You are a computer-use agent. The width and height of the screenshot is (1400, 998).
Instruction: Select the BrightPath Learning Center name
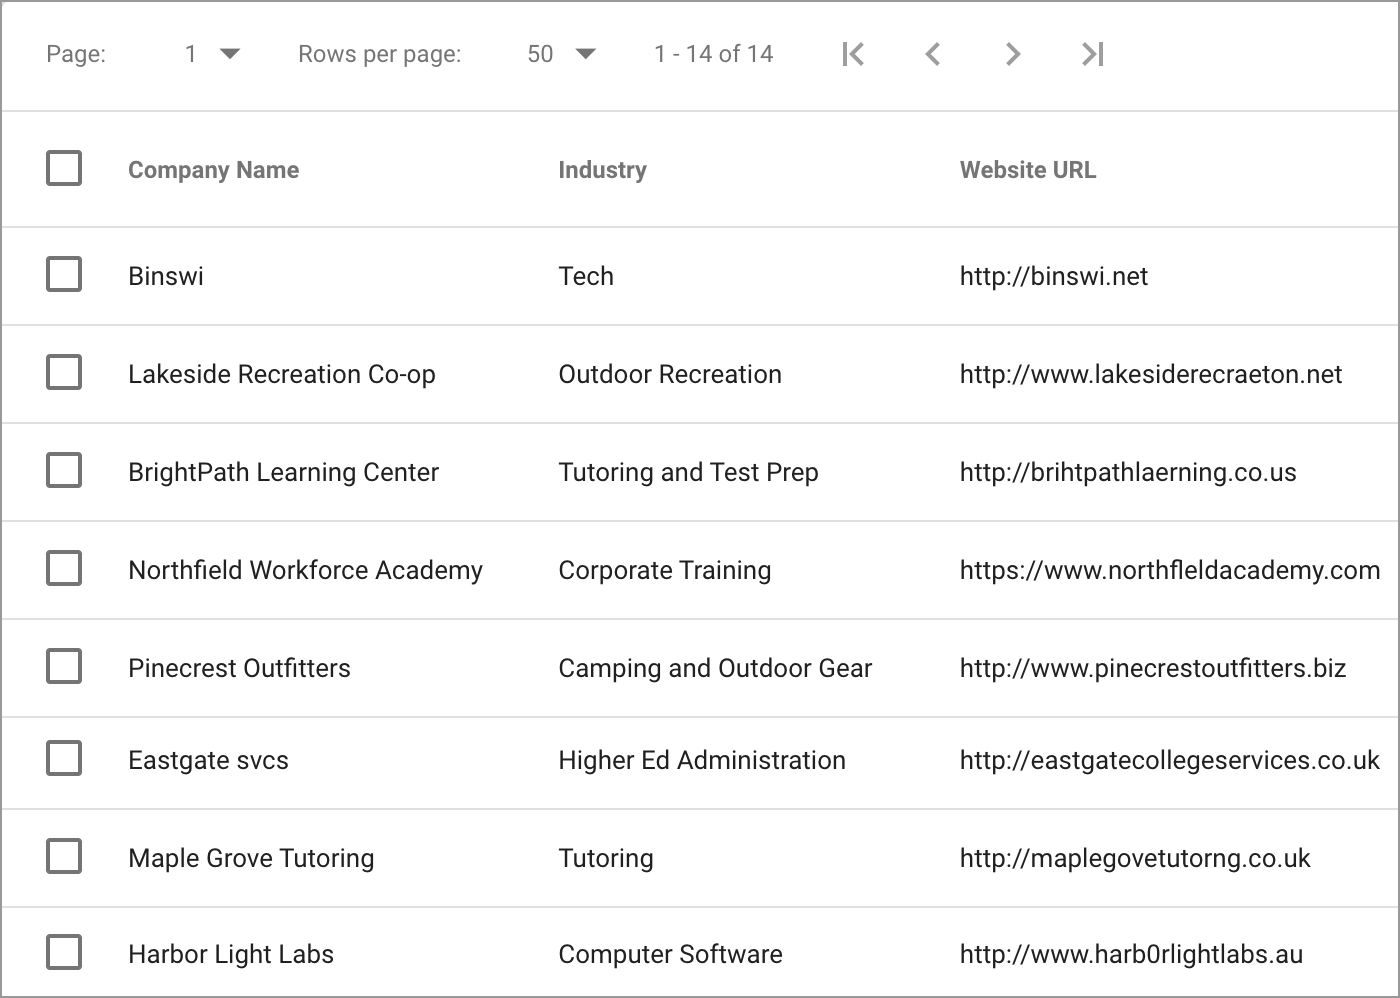pyautogui.click(x=284, y=472)
